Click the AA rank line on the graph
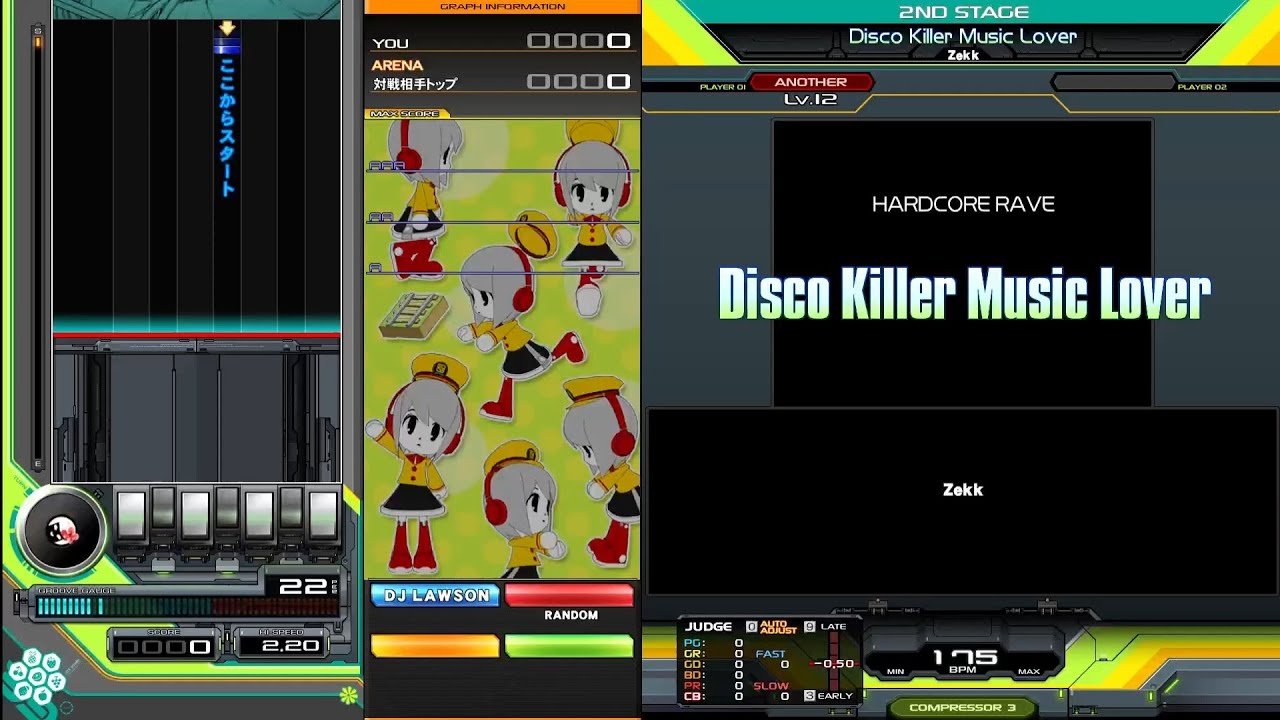The image size is (1280, 720). pos(502,221)
